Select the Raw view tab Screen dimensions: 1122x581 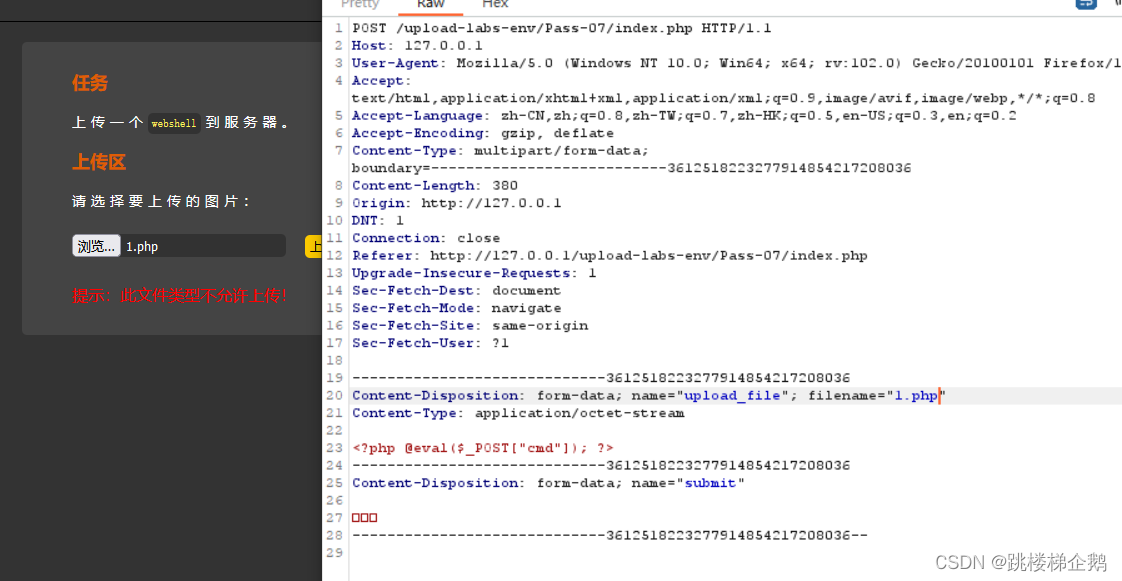tap(431, 4)
